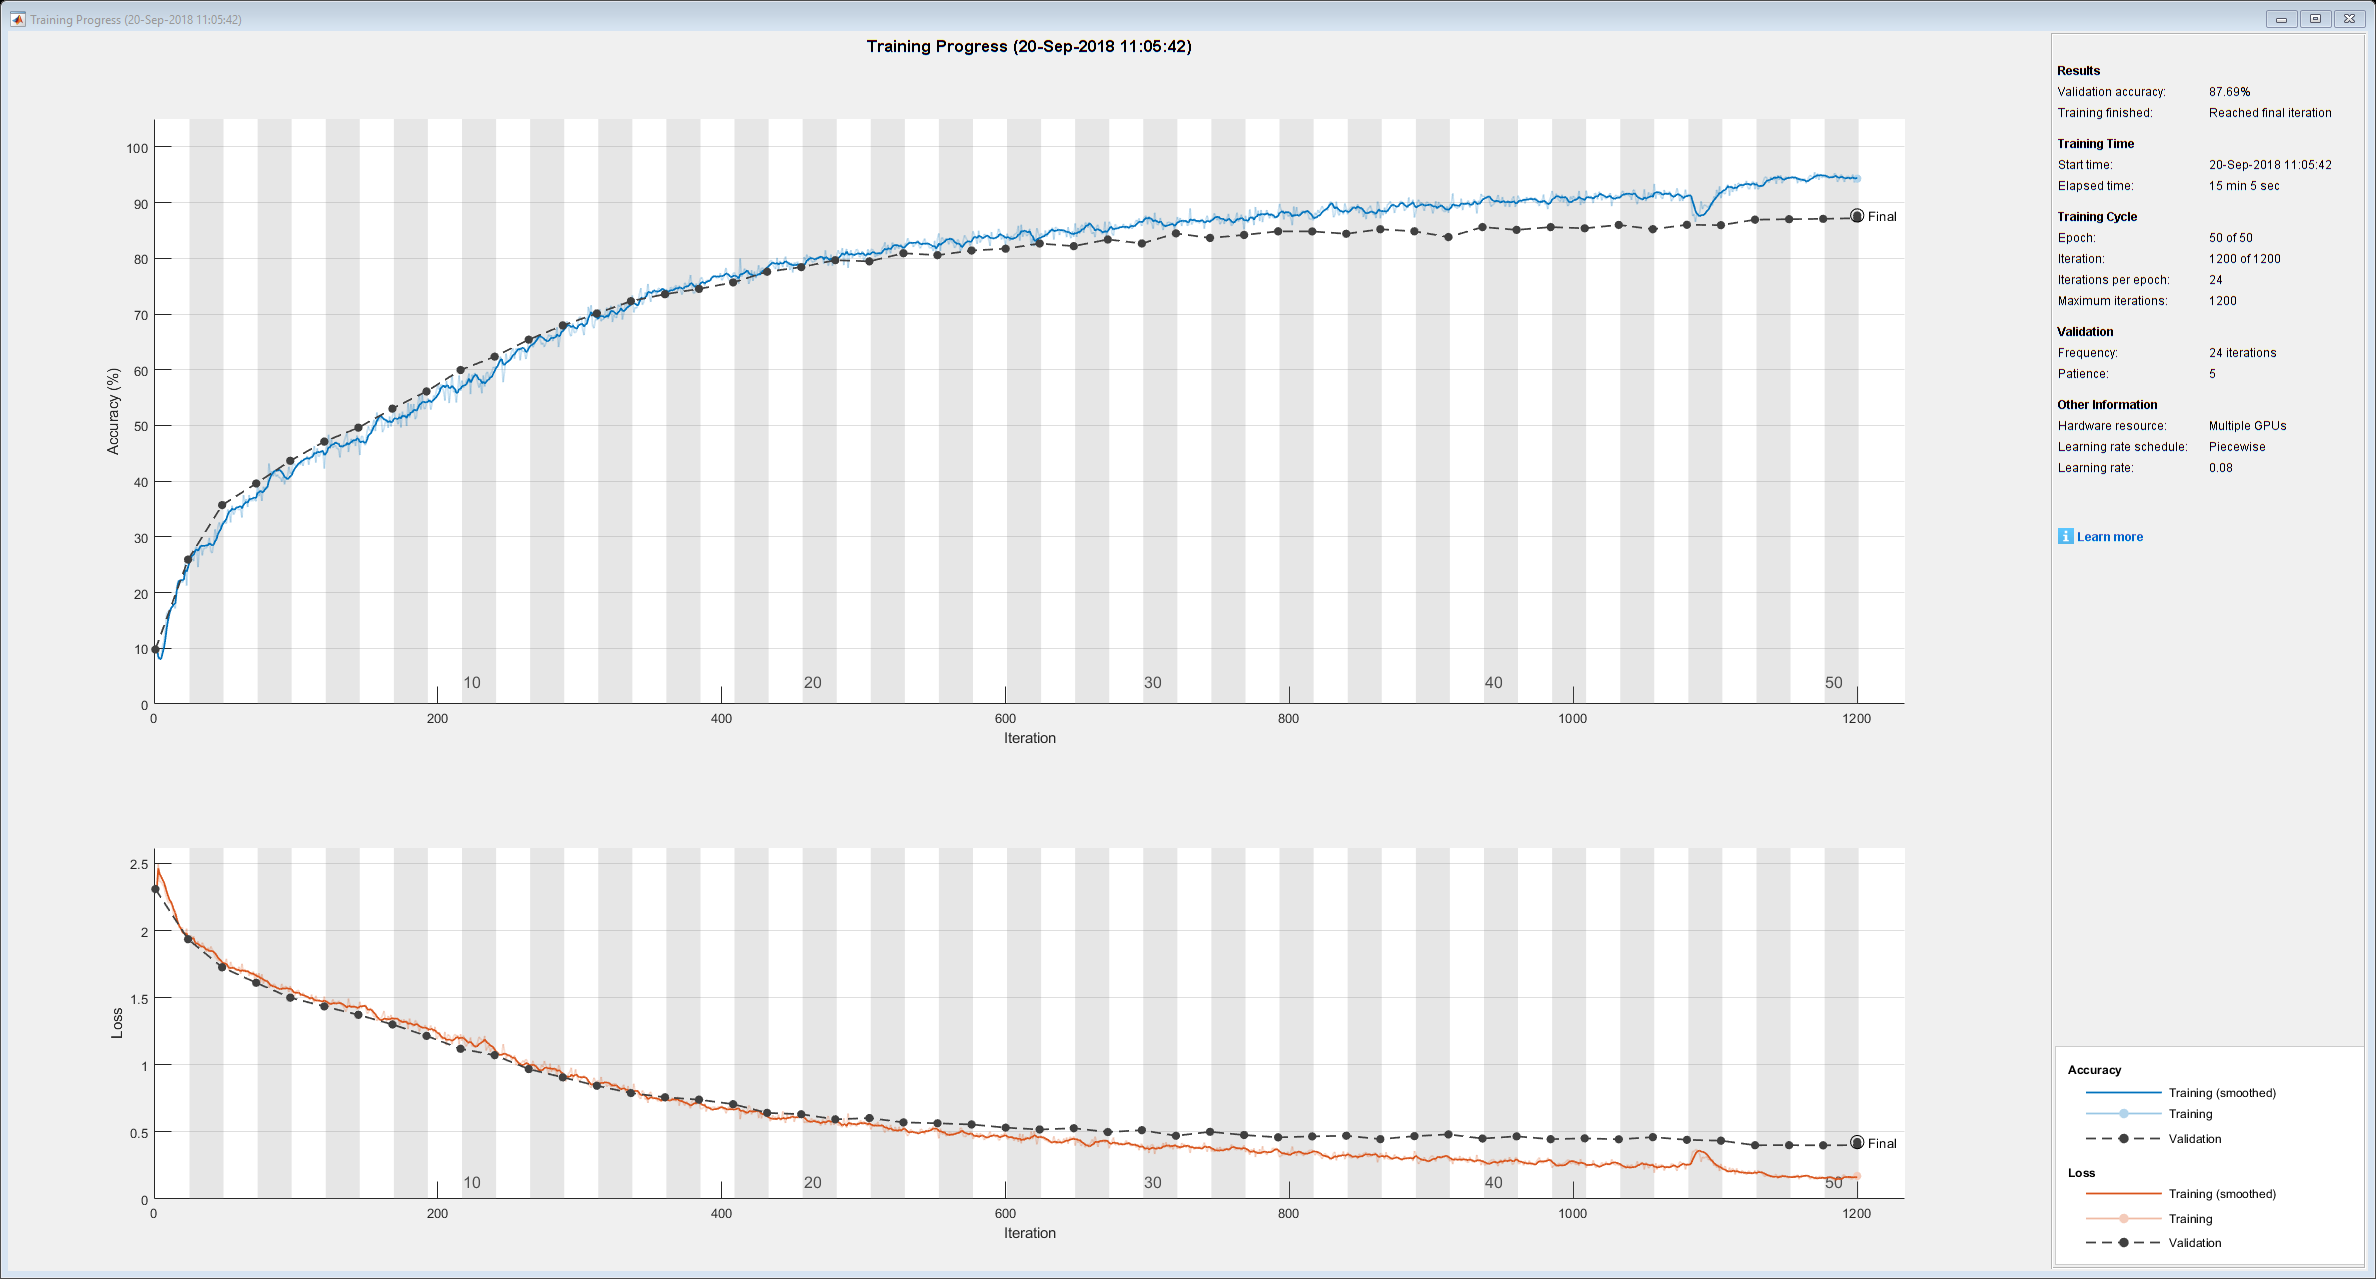The width and height of the screenshot is (2376, 1279).
Task: Select orange Training (smoothed) loss legend line
Action: (x=2123, y=1194)
